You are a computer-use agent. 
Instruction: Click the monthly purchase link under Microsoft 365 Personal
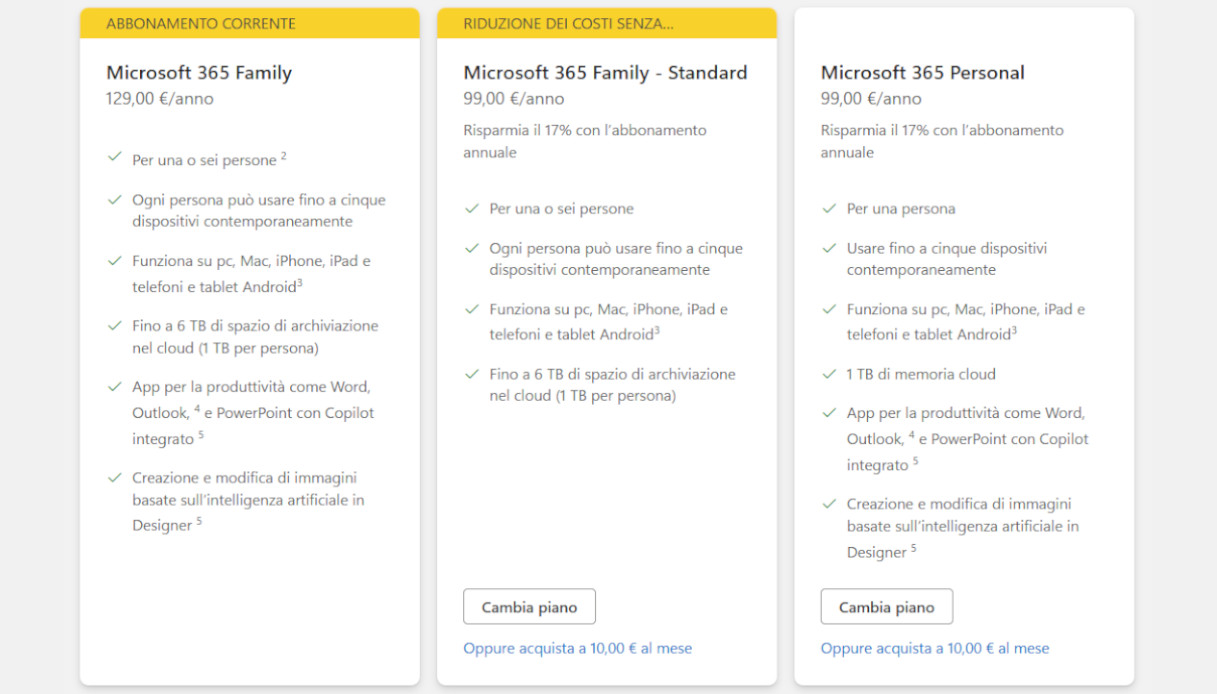(934, 648)
